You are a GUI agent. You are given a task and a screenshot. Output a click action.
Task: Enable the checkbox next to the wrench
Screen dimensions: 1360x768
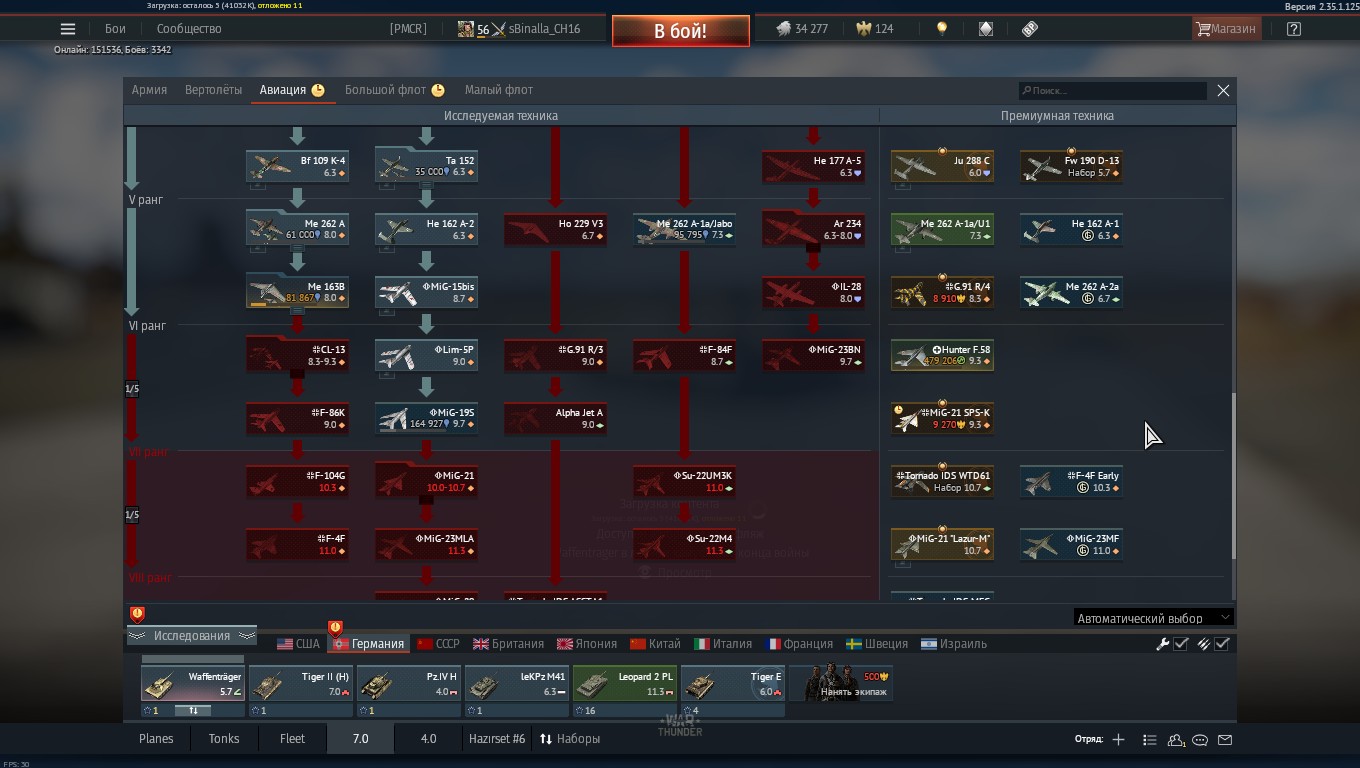1181,644
